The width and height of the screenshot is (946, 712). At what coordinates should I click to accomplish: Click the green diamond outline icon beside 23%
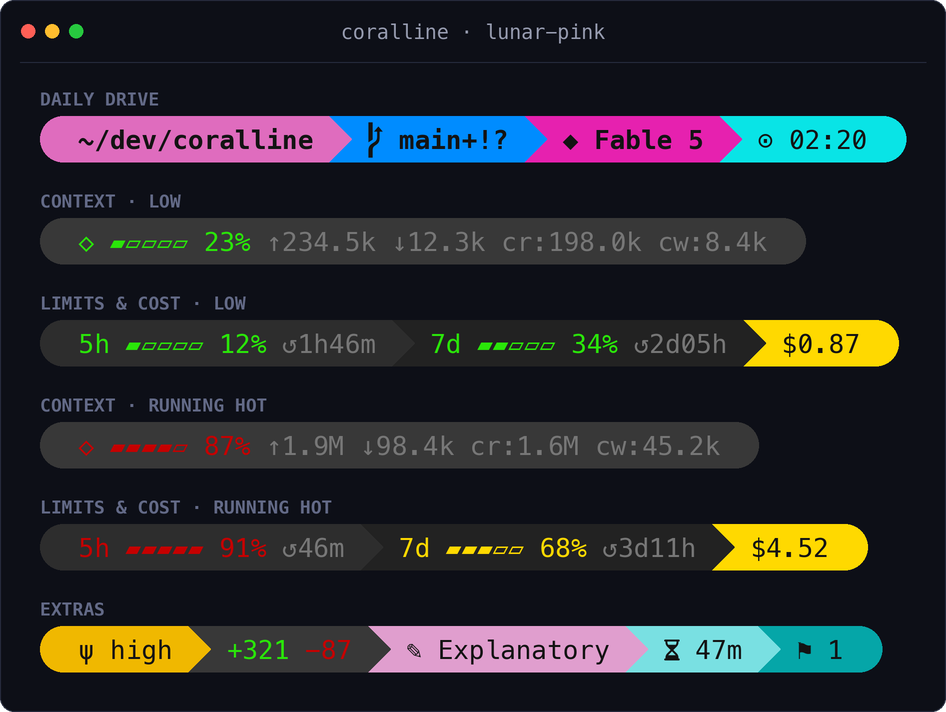point(86,244)
